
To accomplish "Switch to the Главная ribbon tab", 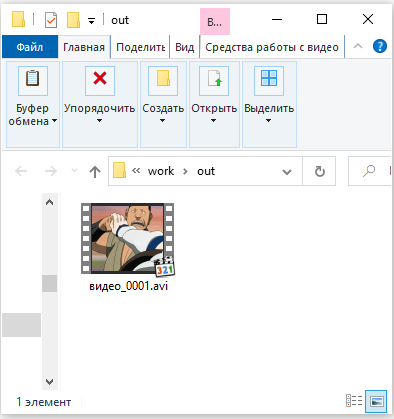I will 84,47.
